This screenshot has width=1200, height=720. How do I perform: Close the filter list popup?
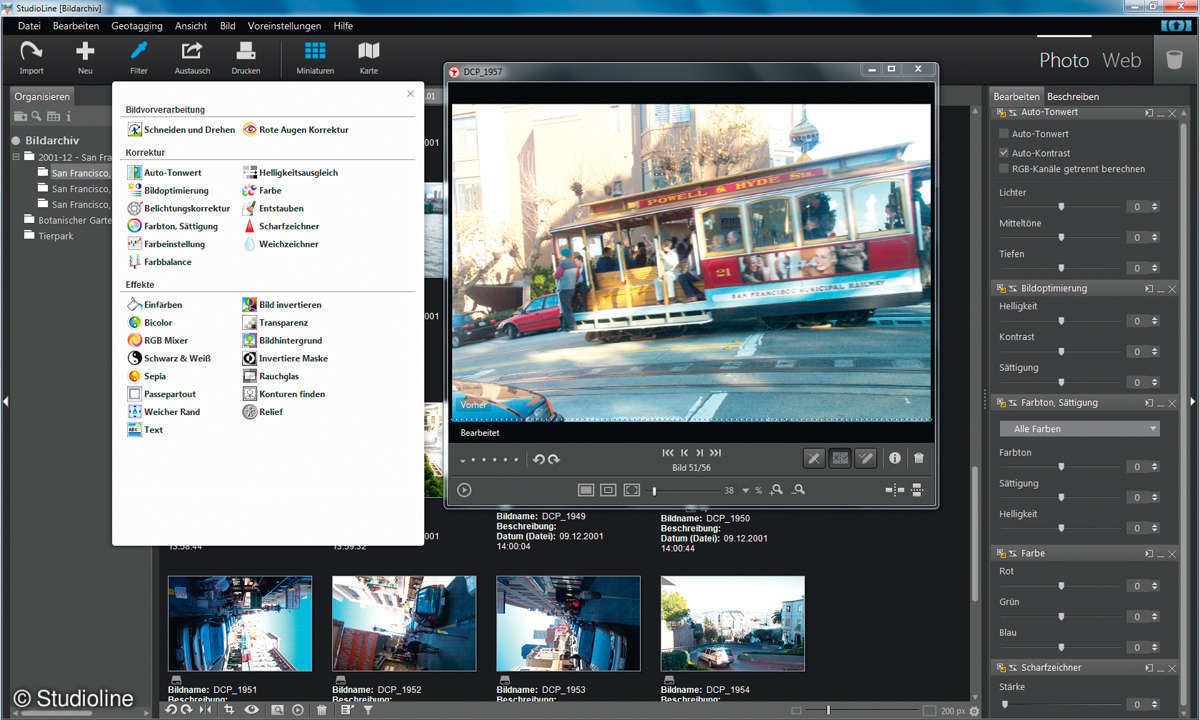pos(410,94)
